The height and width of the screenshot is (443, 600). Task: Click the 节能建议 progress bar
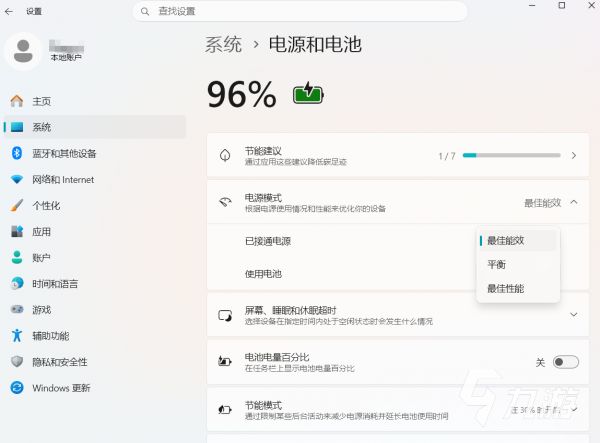(511, 155)
